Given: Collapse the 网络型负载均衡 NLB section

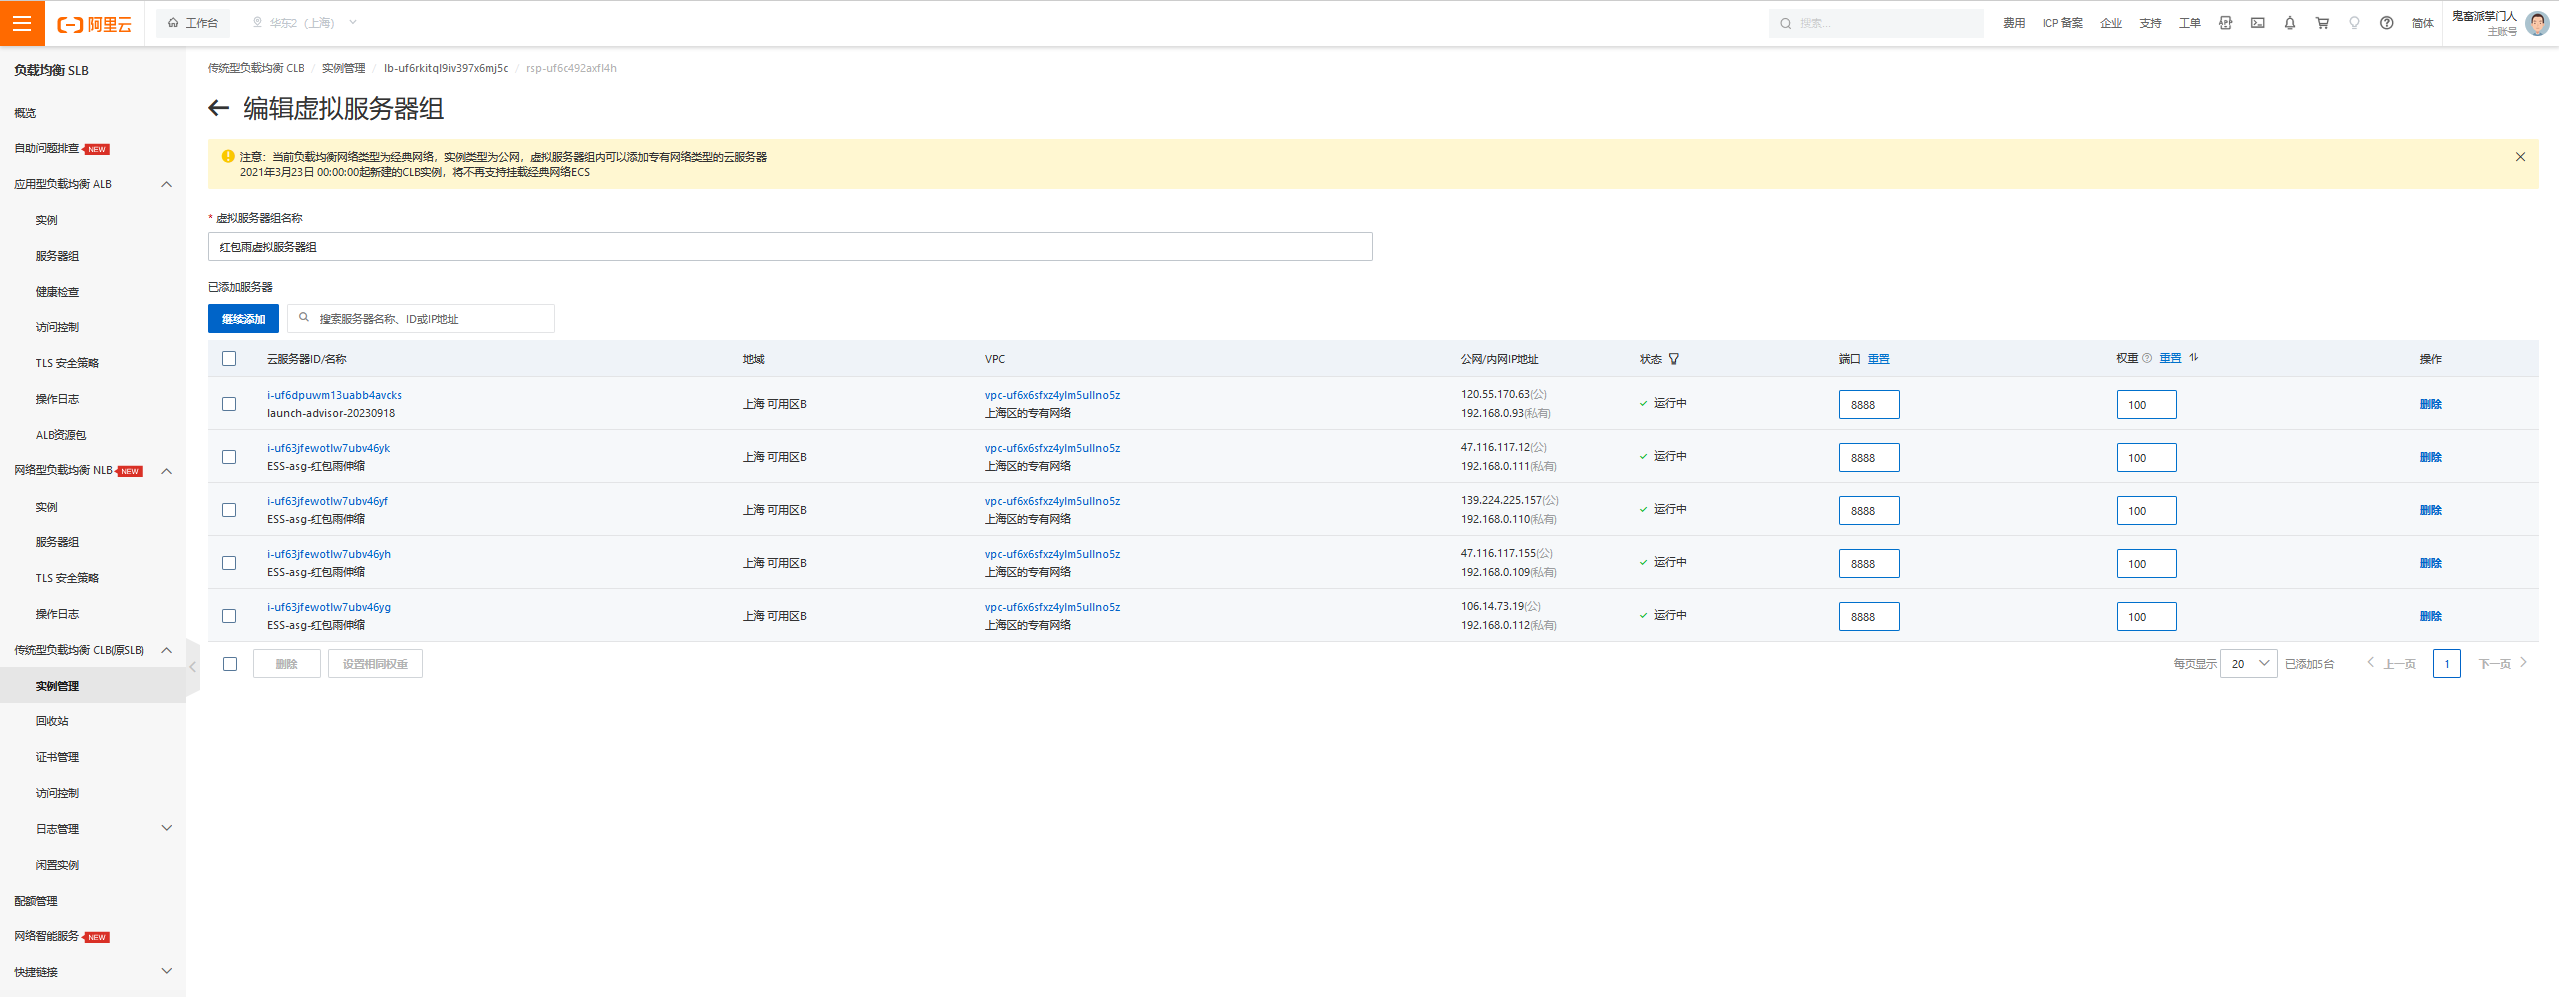Looking at the screenshot, I should [x=167, y=471].
